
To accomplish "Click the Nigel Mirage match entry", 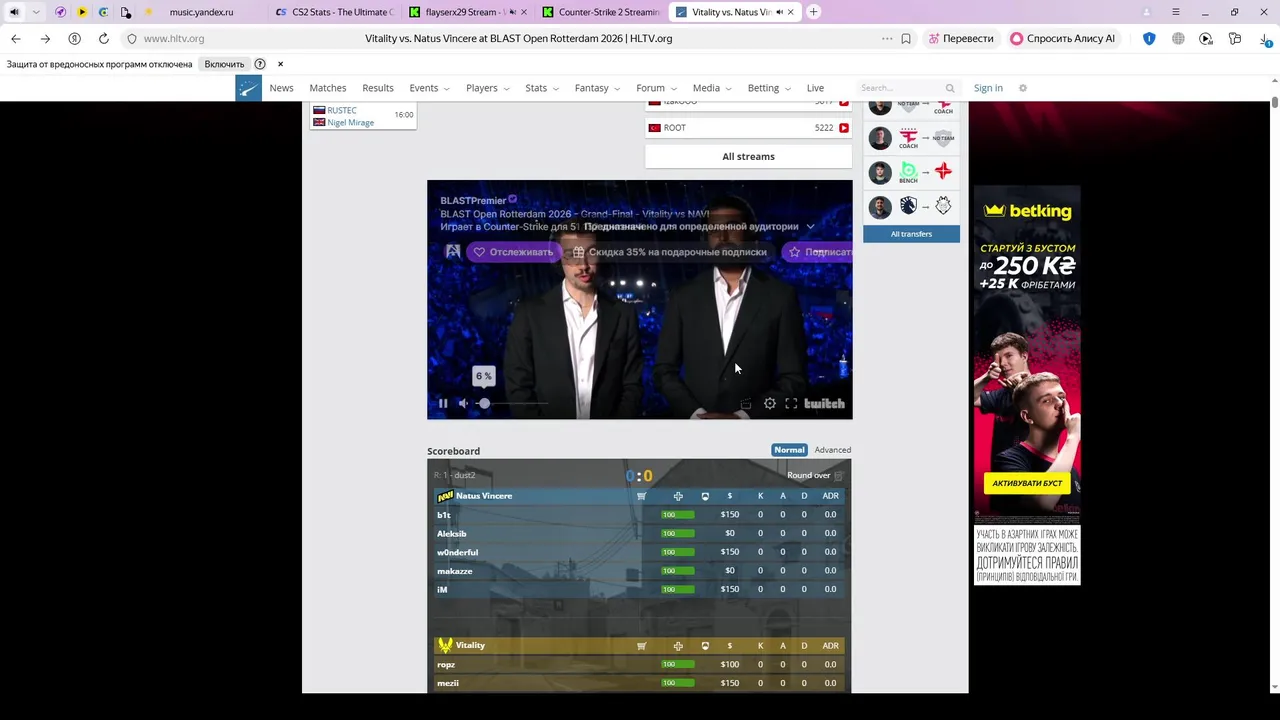I will pos(350,122).
